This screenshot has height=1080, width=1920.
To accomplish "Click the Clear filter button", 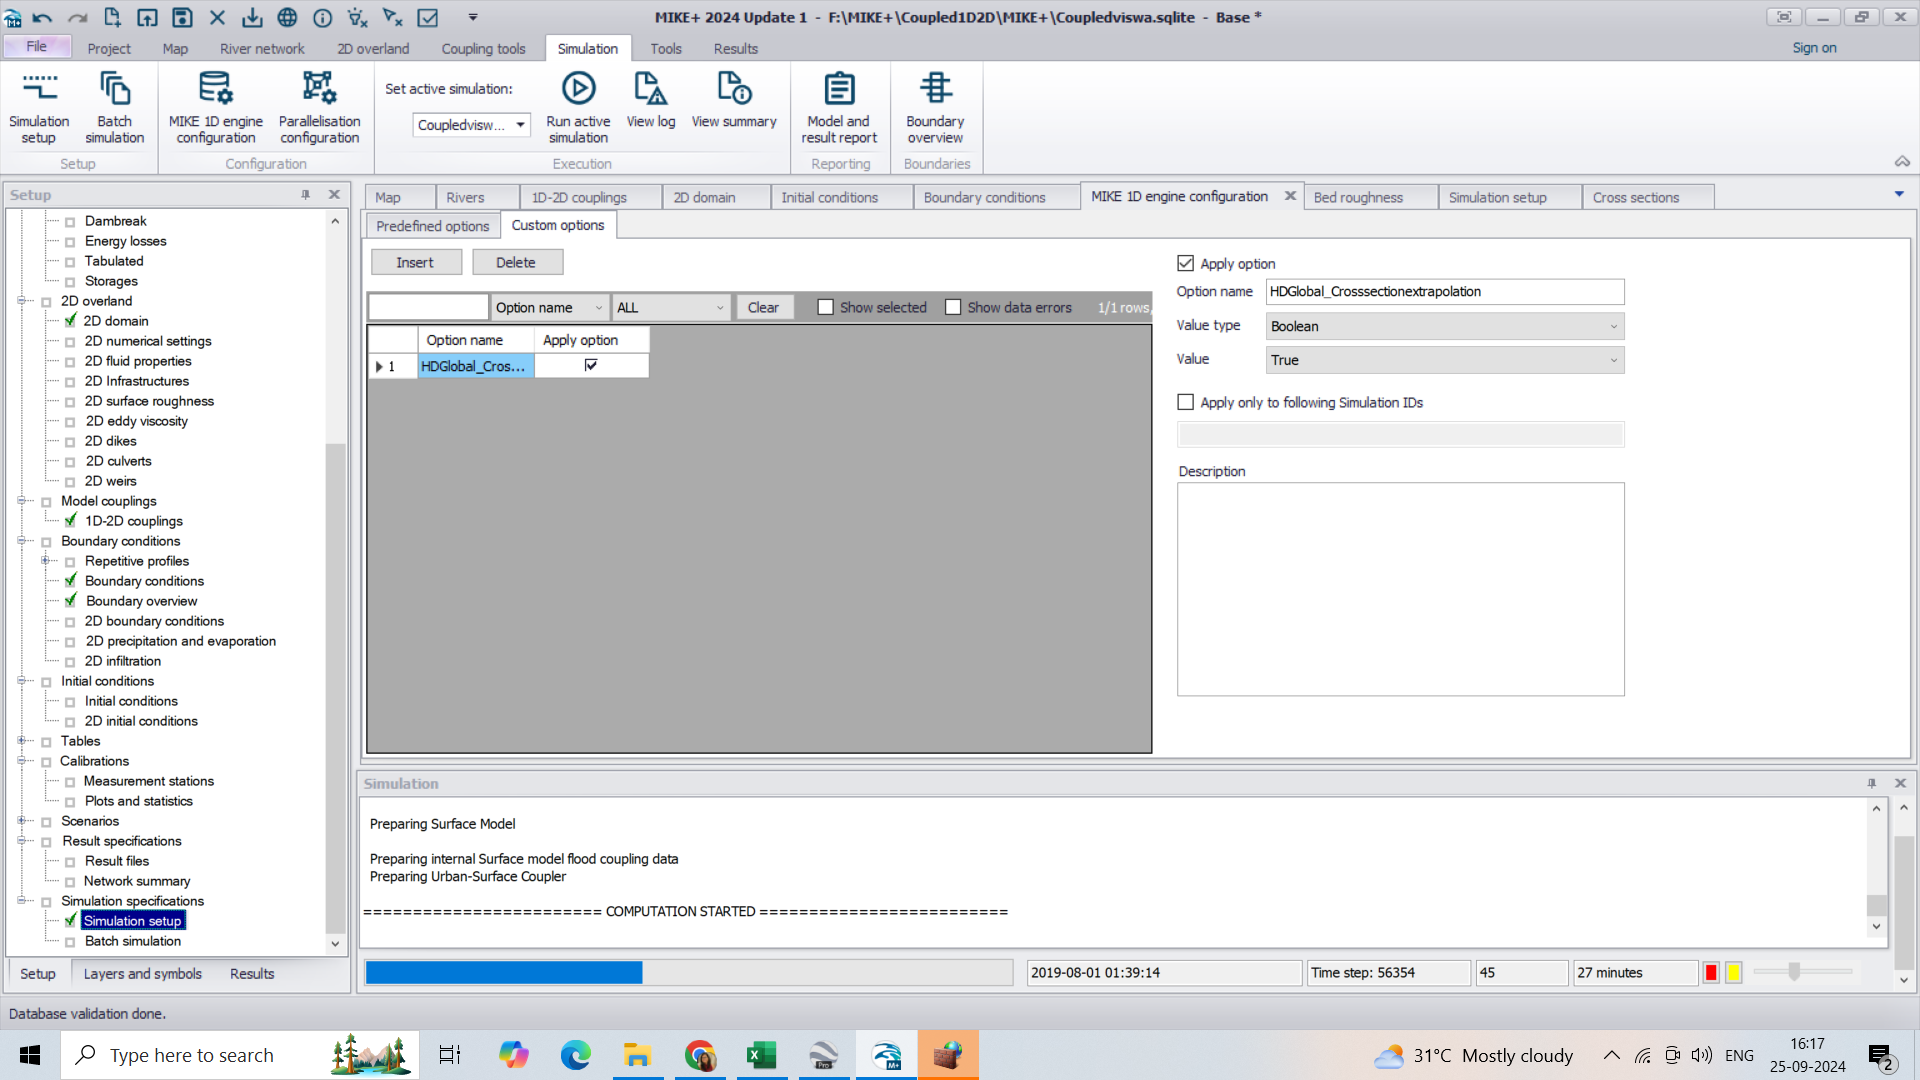I will (x=763, y=307).
